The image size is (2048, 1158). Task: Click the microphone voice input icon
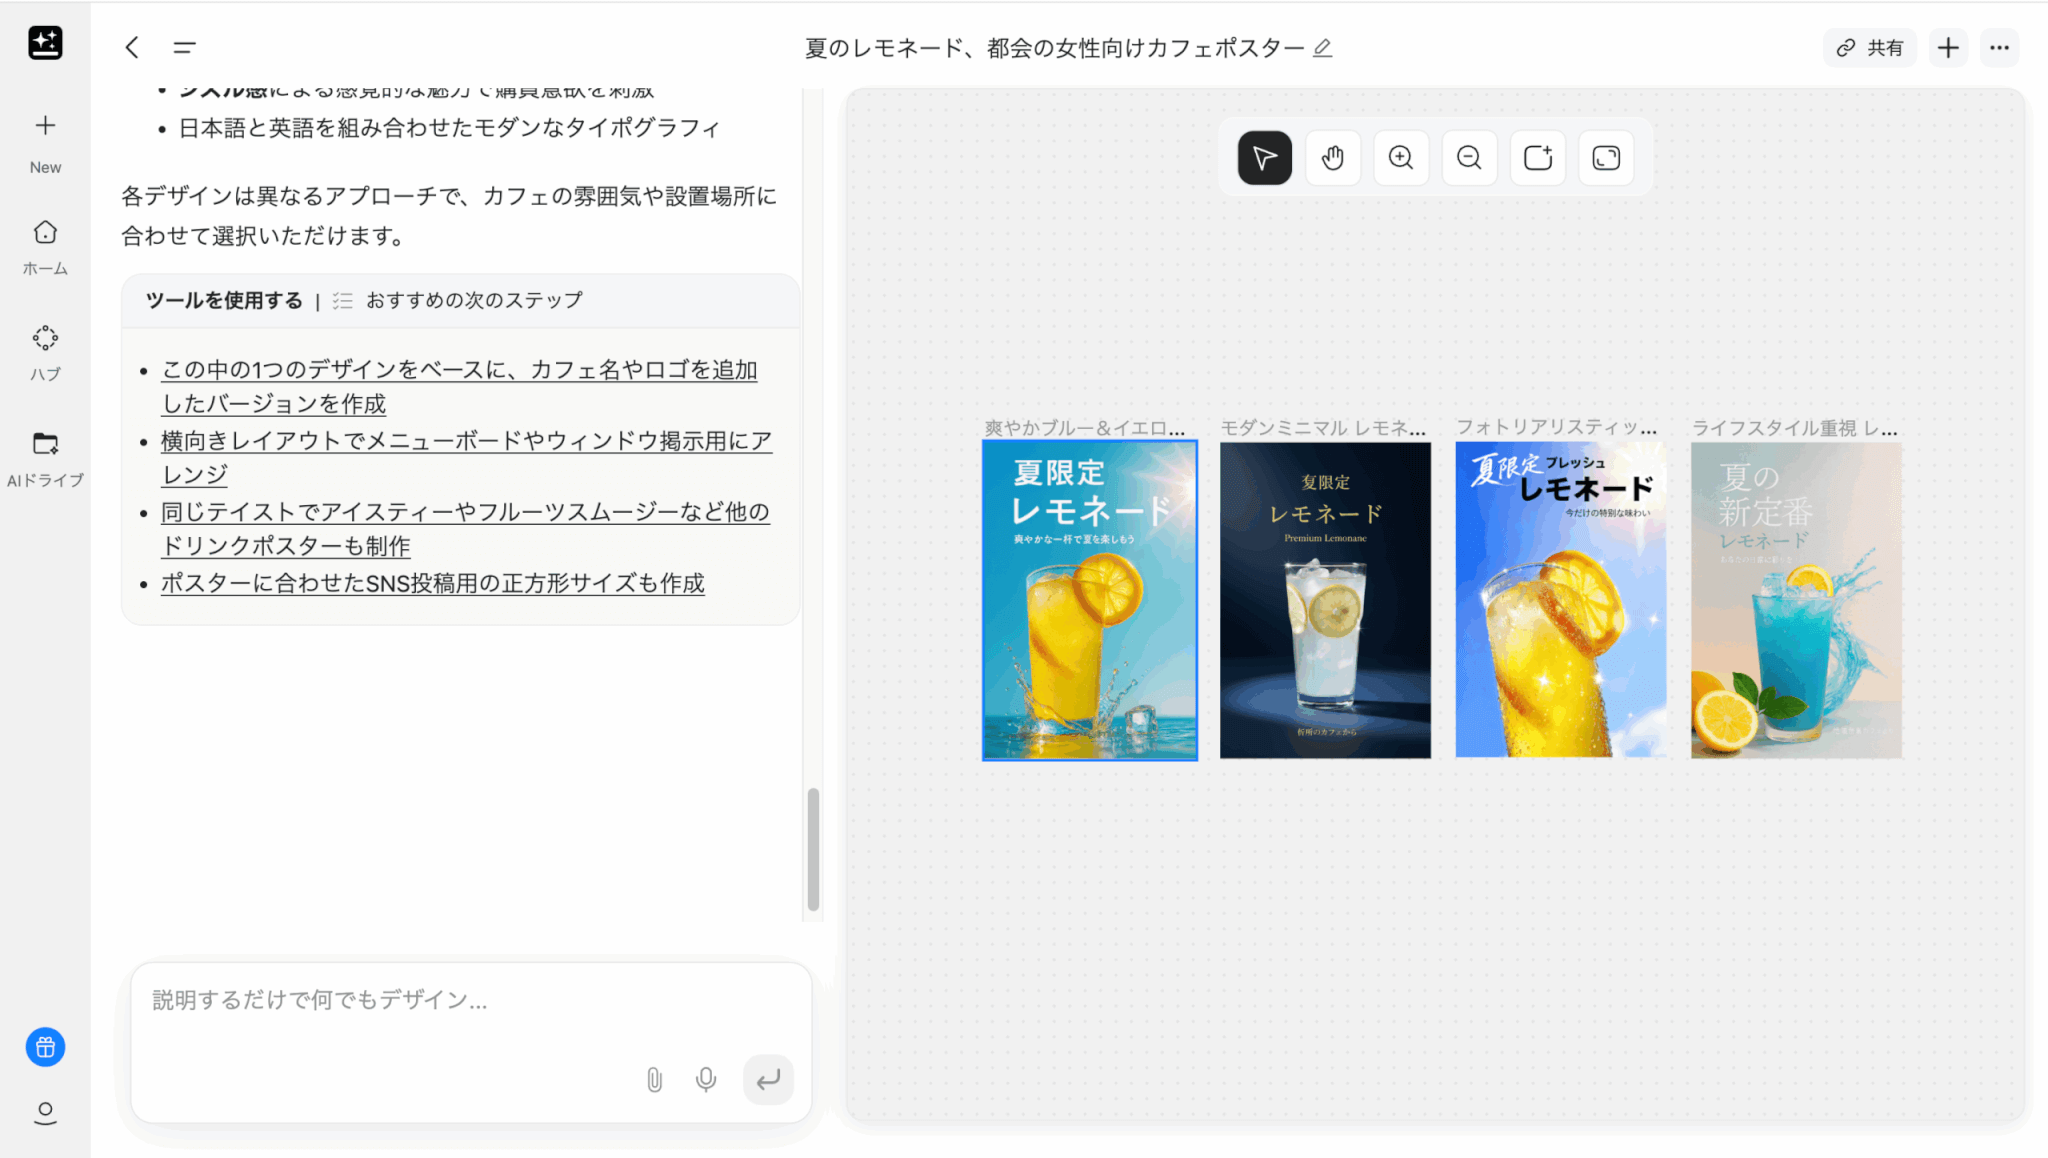[706, 1080]
